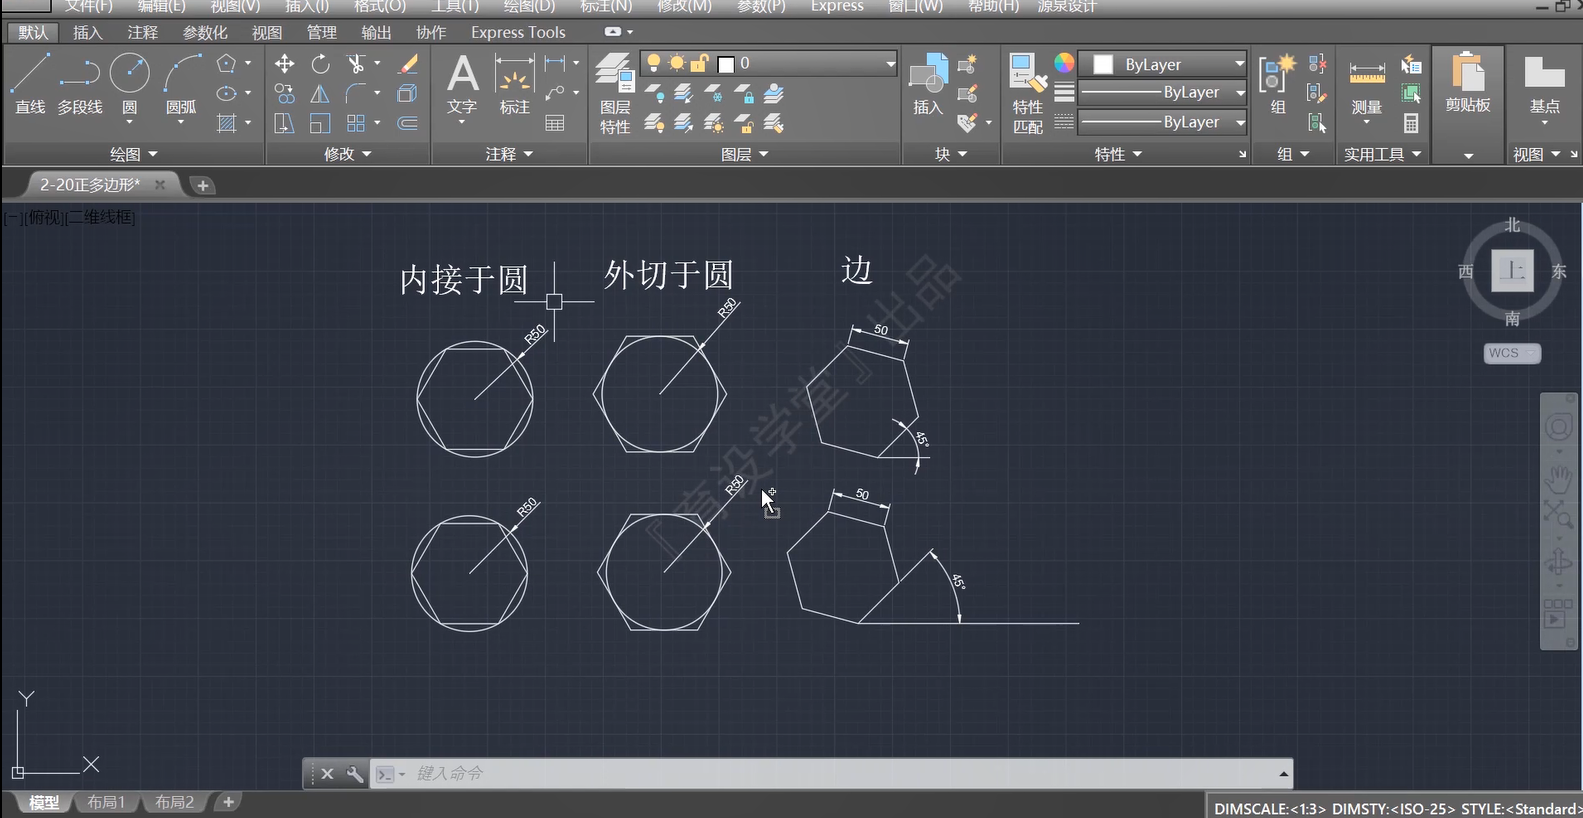This screenshot has width=1583, height=818.
Task: Choose the Ellipse draw tool icon
Action: click(227, 94)
